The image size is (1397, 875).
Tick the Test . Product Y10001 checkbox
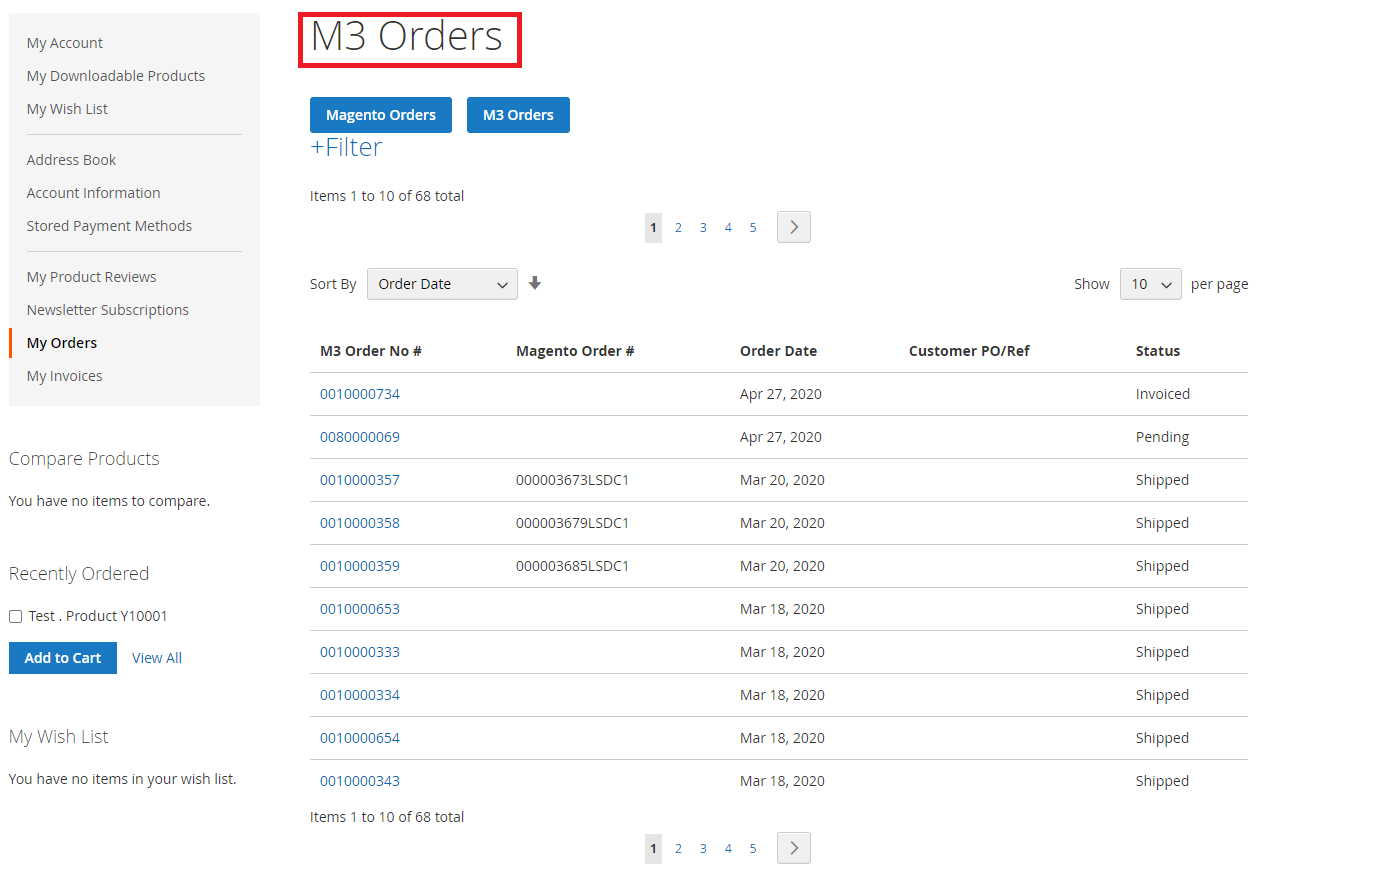click(15, 616)
